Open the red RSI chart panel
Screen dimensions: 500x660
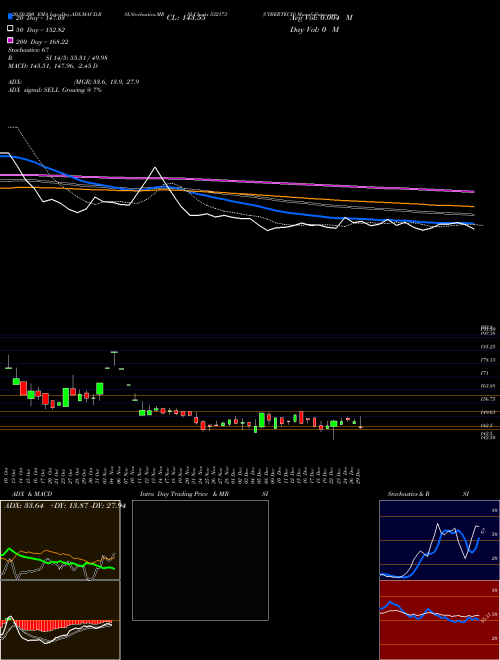tap(439, 620)
